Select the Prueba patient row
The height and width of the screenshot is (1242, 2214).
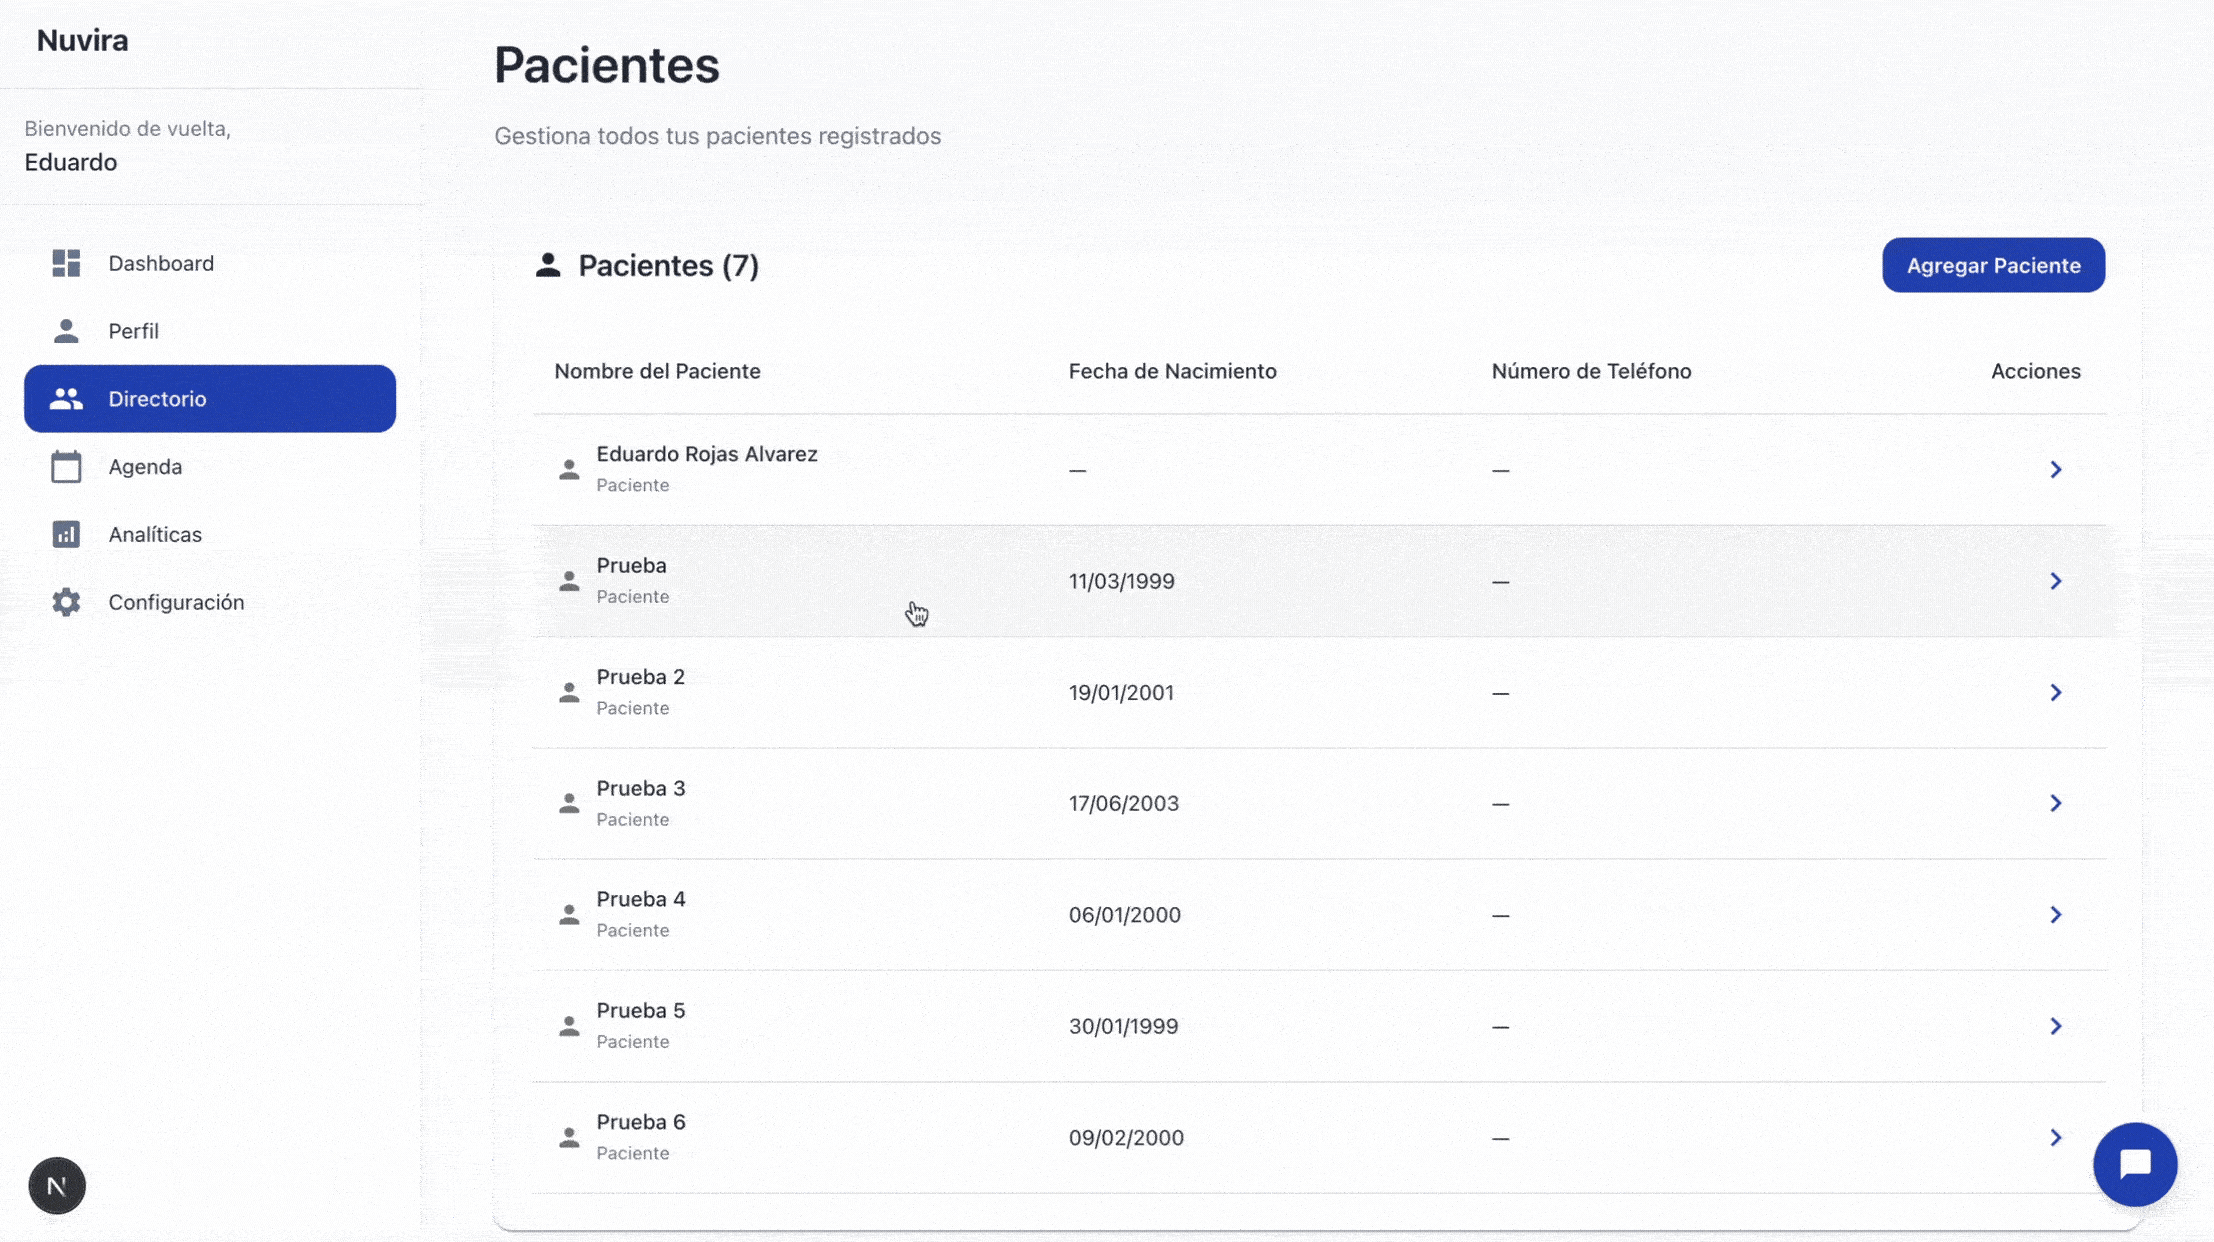click(631, 566)
